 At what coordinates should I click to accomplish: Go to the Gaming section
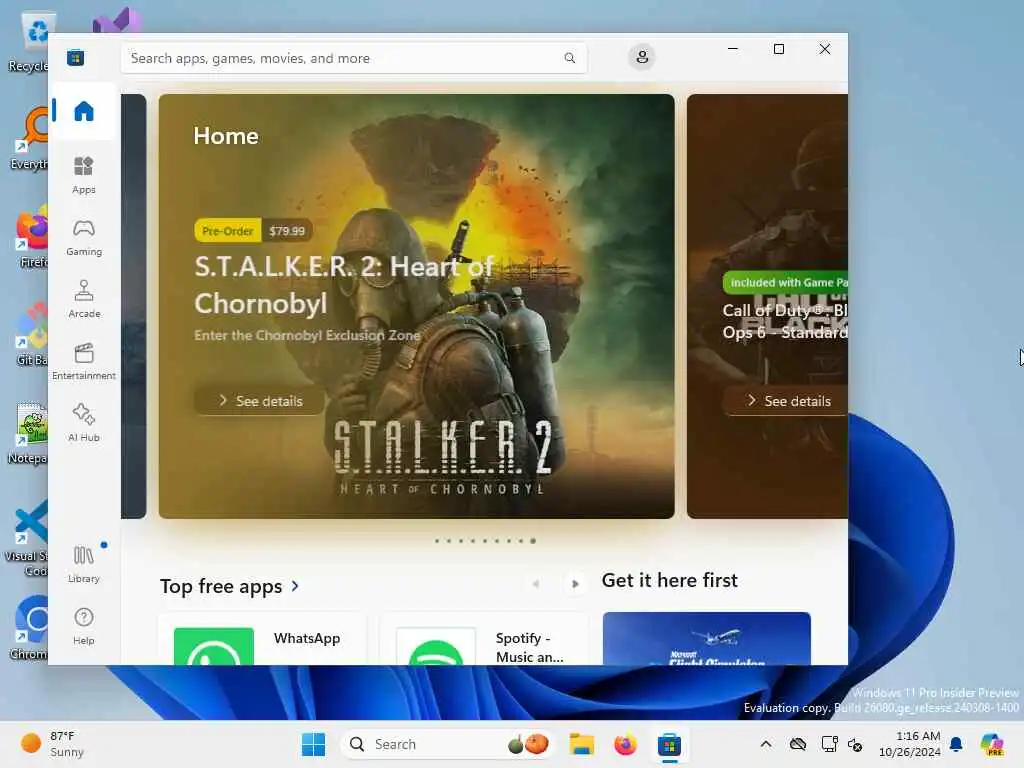84,238
